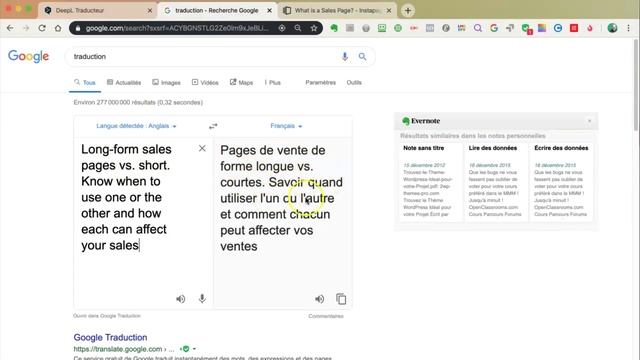Image resolution: width=640 pixels, height=360 pixels.
Task: Switch to the DeepL Traducteur tab
Action: tap(97, 11)
